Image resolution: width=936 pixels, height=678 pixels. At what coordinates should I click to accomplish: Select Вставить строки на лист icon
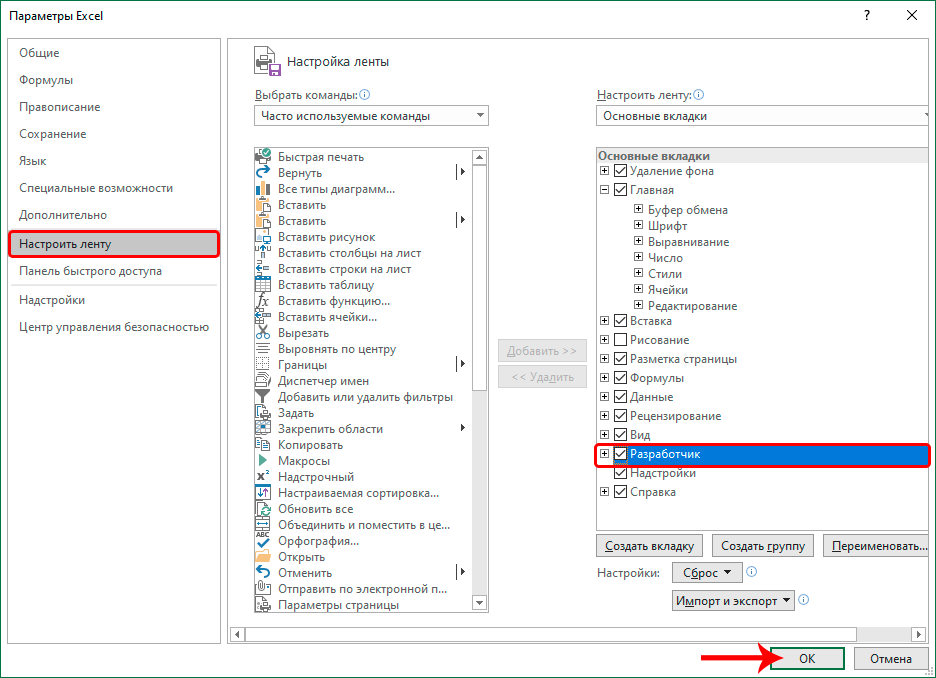pyautogui.click(x=263, y=269)
